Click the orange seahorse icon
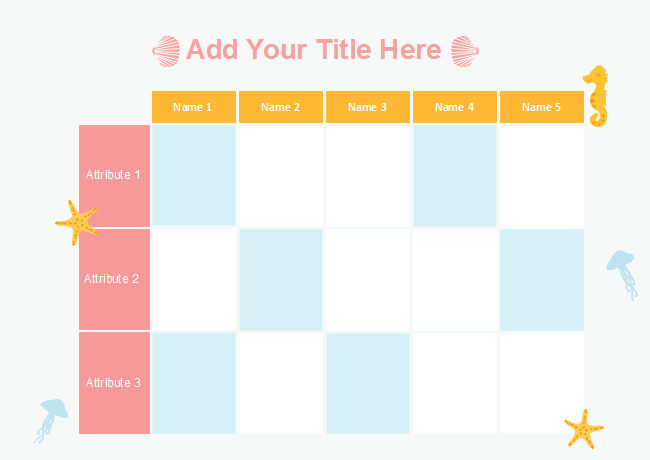The image size is (650, 460). (x=597, y=95)
